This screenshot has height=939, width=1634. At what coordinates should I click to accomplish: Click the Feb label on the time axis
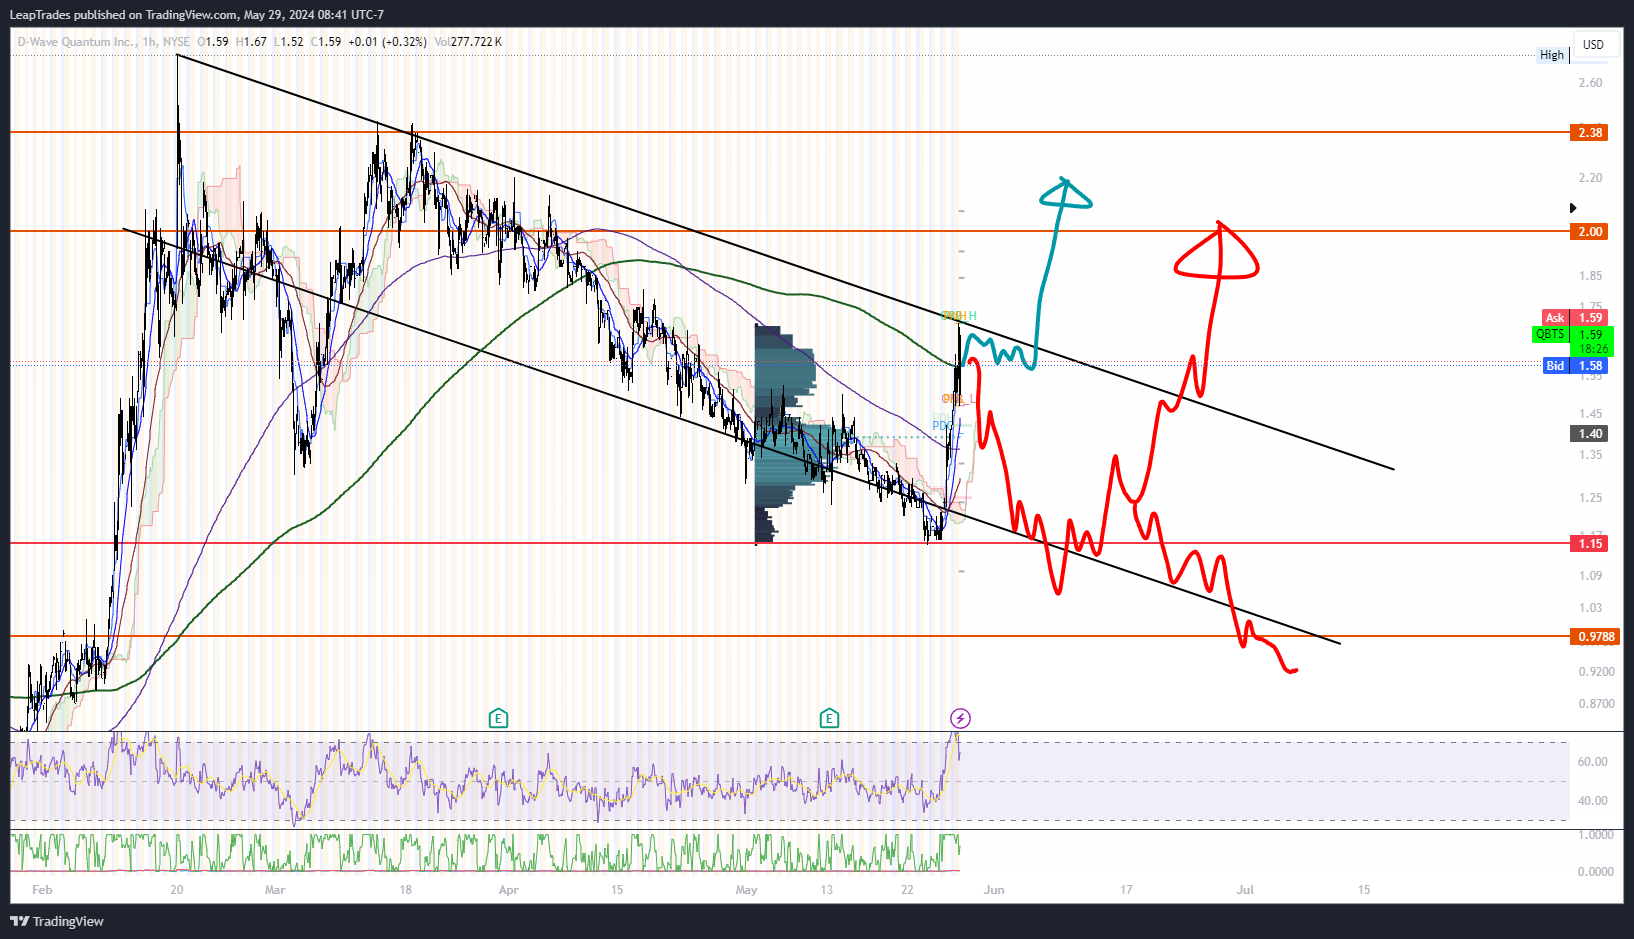[42, 890]
